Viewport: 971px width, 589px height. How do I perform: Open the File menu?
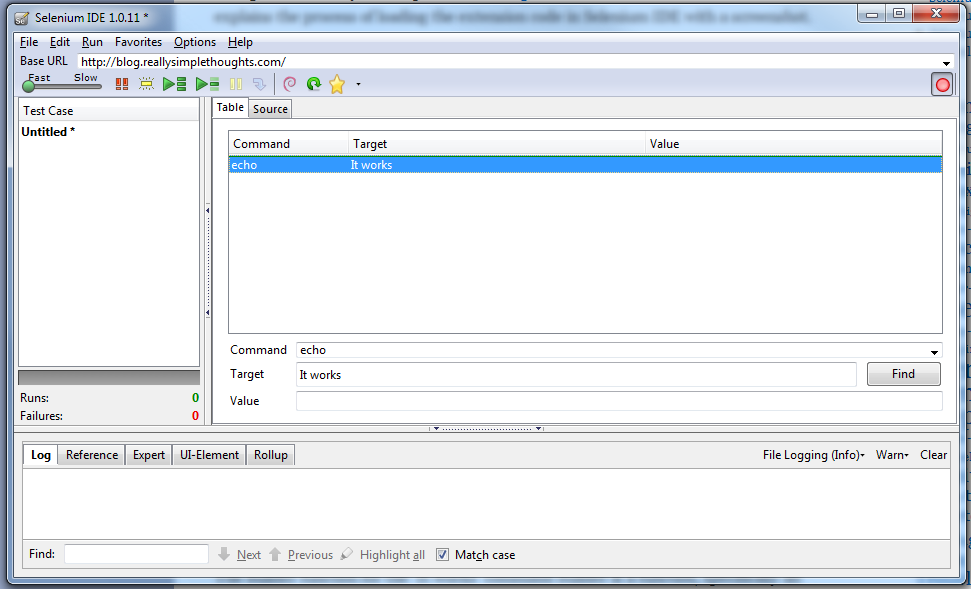point(28,42)
